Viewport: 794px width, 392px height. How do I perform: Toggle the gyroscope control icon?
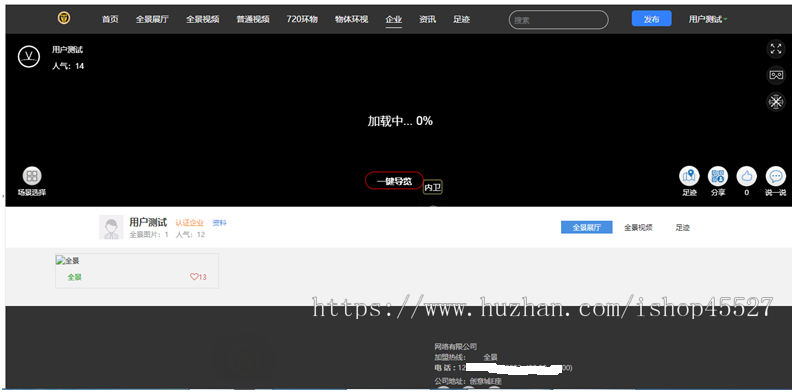(775, 102)
